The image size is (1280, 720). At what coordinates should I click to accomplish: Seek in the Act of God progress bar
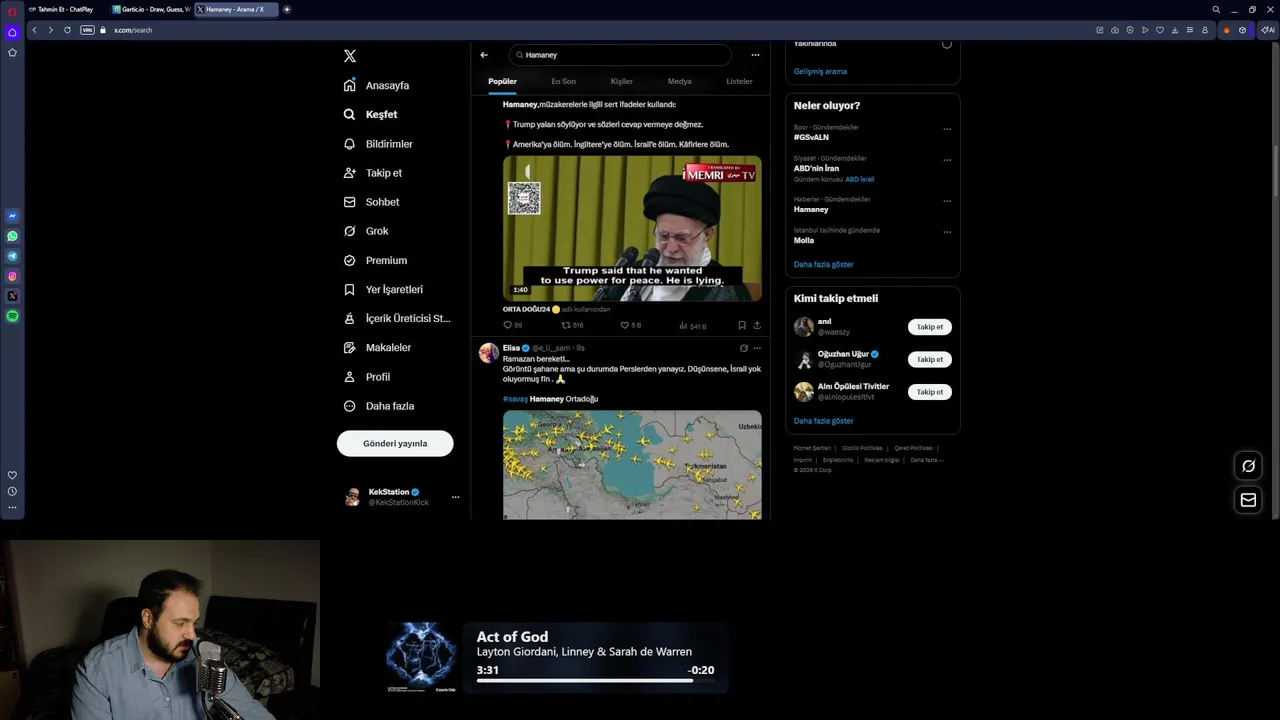(595, 681)
